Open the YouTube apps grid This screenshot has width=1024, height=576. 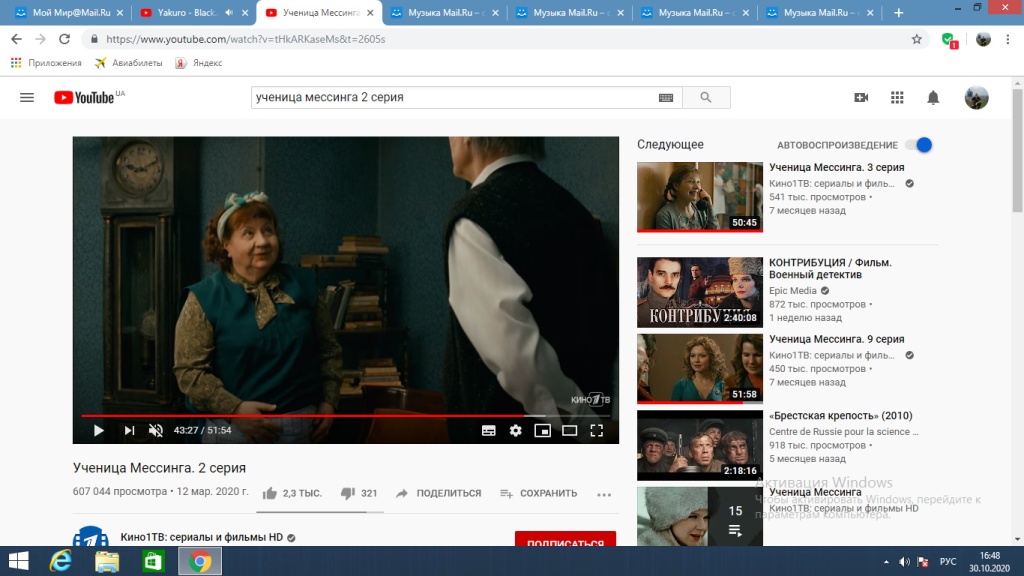tap(897, 97)
